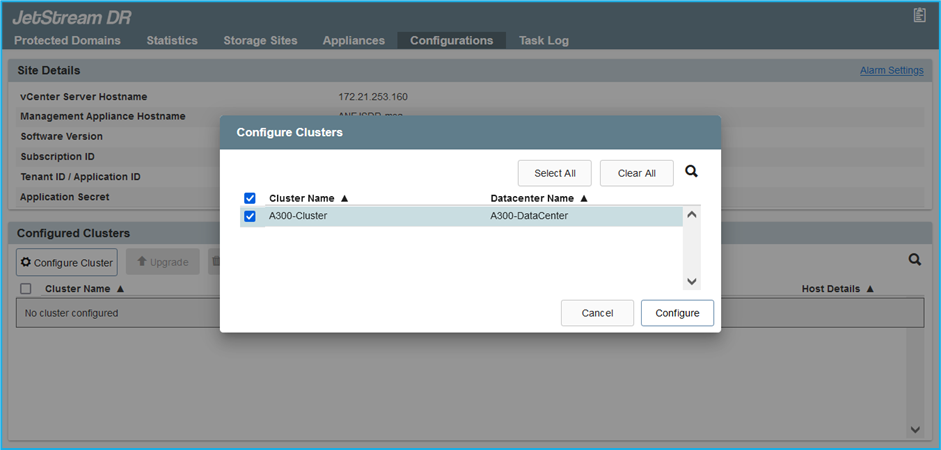View the Task Log tab
The image size is (941, 450).
coord(544,40)
